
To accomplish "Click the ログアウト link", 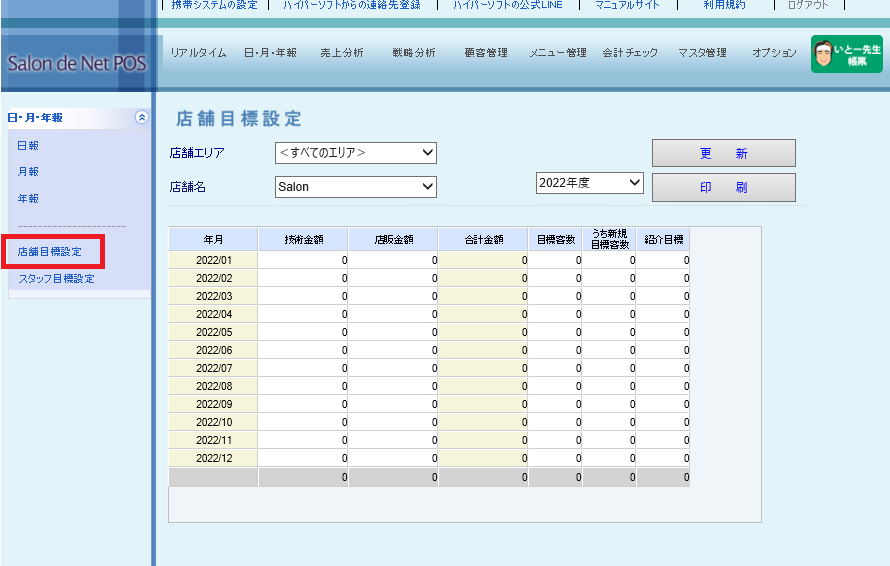I will (x=808, y=5).
